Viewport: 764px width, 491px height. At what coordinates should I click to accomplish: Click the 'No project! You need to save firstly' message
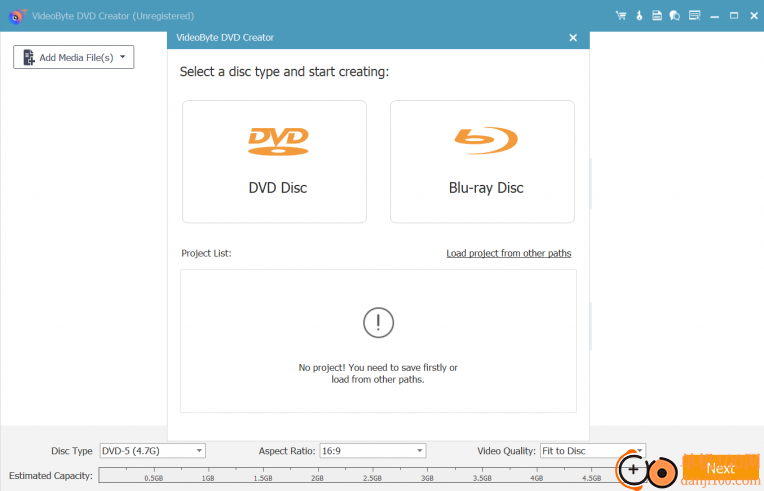pos(378,374)
